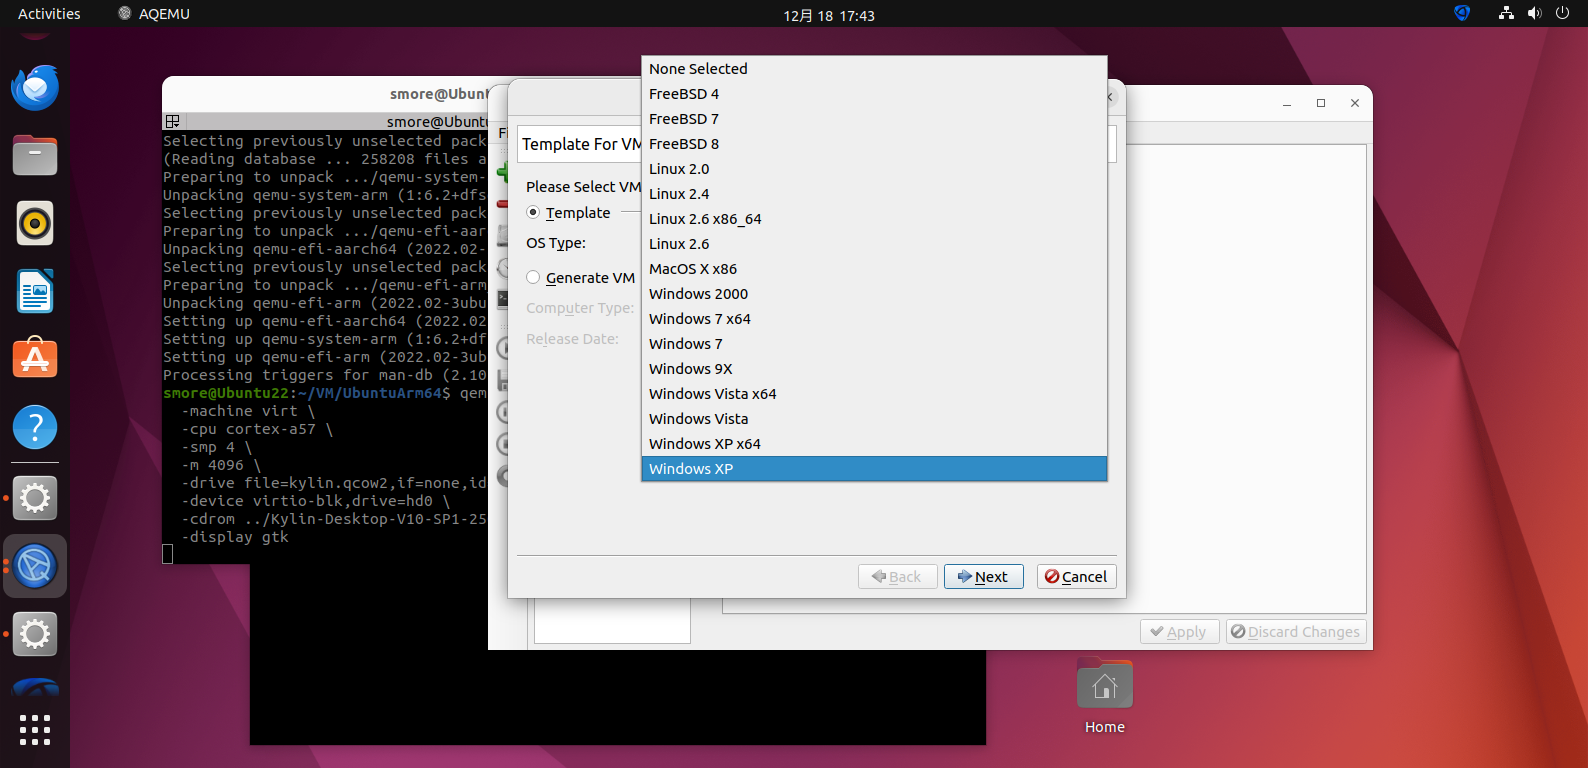Select the plain Windows Vista template
The height and width of the screenshot is (768, 1588).
tap(874, 419)
